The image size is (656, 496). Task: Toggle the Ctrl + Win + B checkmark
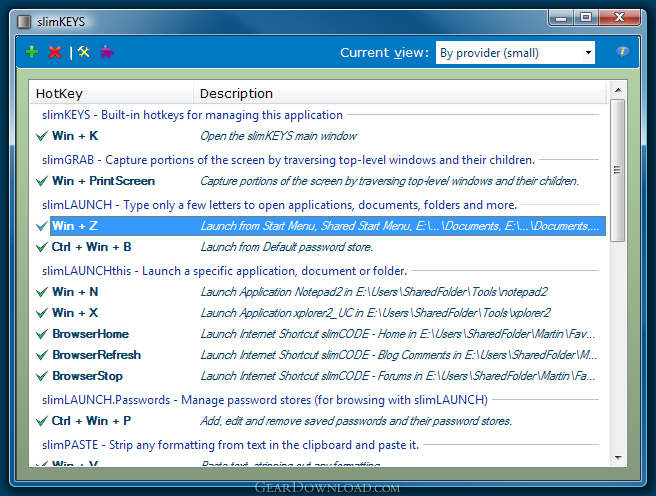(x=41, y=247)
